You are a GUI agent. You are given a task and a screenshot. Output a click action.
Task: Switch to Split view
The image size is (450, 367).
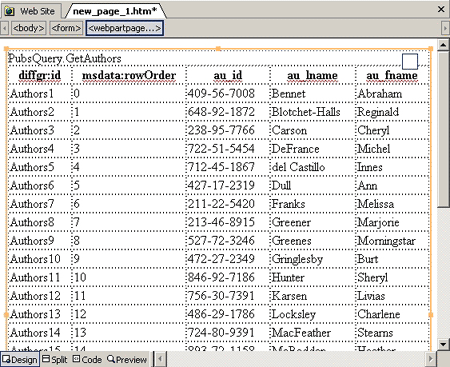[x=55, y=360]
